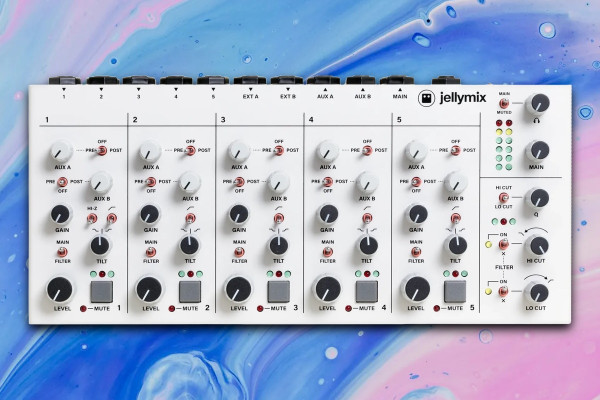Adjust the channel 1 AUX B knob
The width and height of the screenshot is (600, 400).
pos(101,183)
